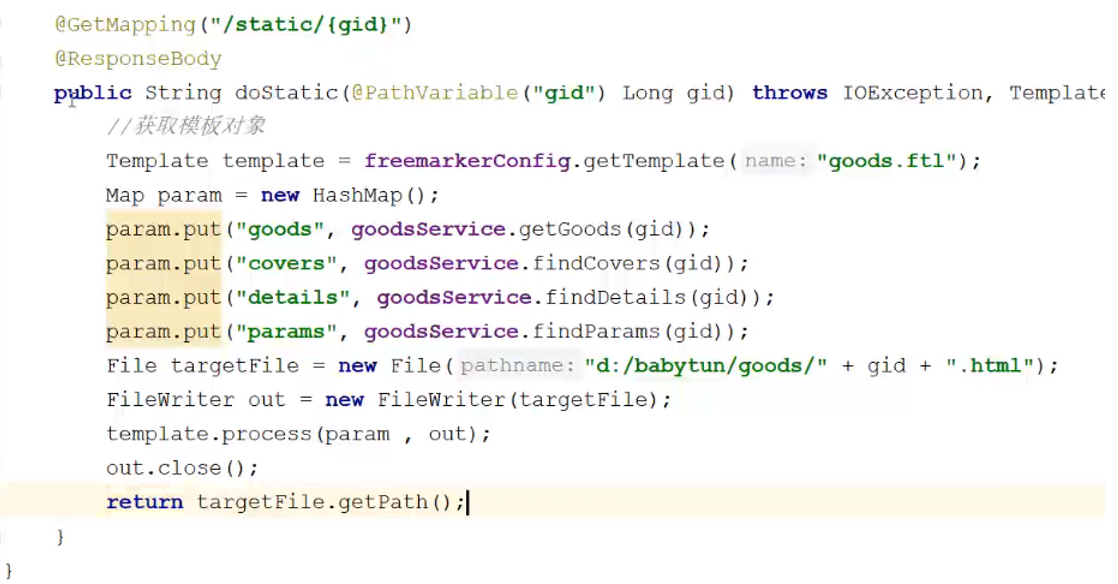Click the out.close() statement
The height and width of the screenshot is (584, 1118).
(x=182, y=468)
